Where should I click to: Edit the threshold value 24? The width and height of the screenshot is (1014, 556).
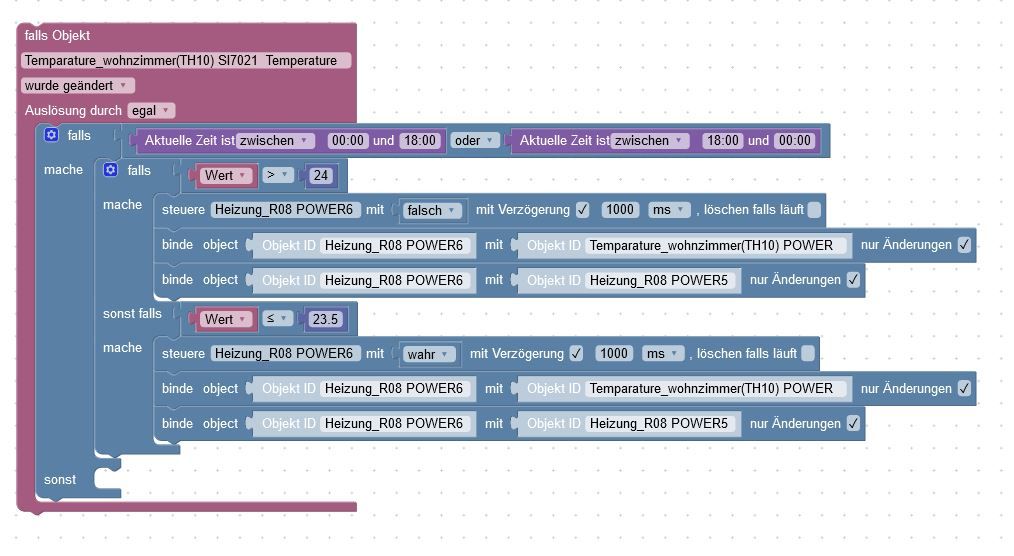coord(321,175)
